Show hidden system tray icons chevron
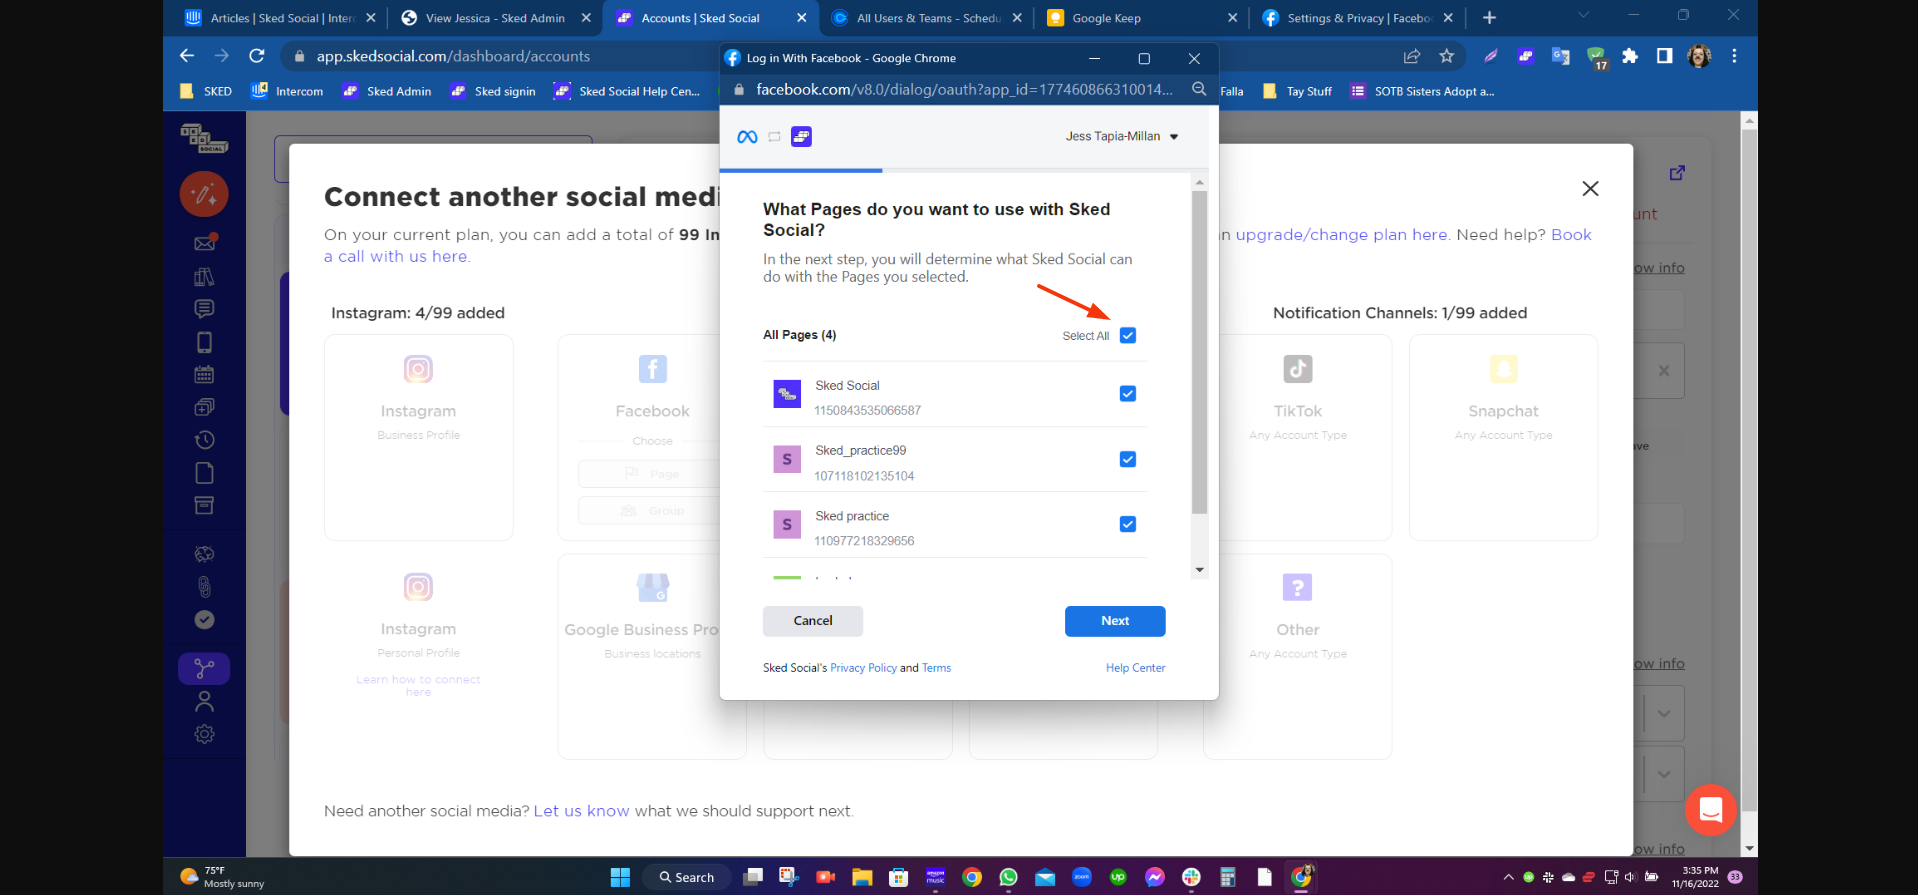1918x895 pixels. click(x=1508, y=877)
